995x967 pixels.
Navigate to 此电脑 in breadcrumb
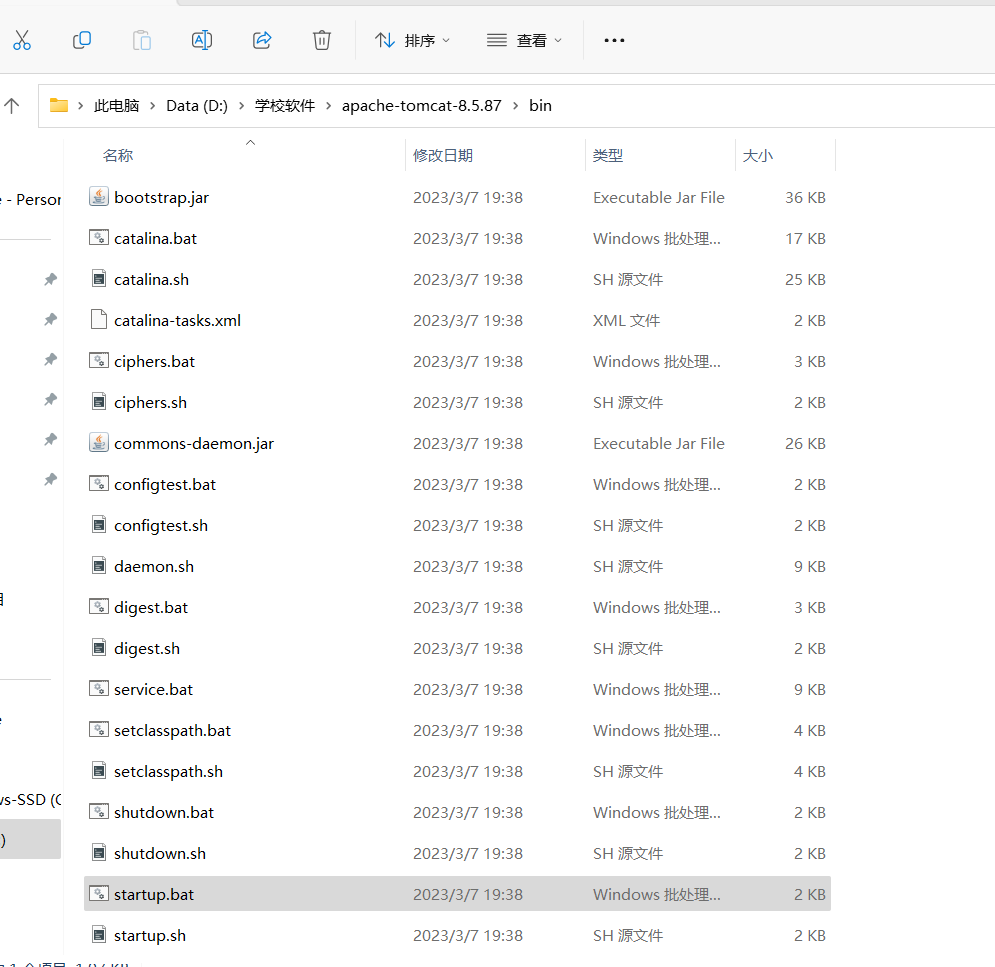coord(117,105)
